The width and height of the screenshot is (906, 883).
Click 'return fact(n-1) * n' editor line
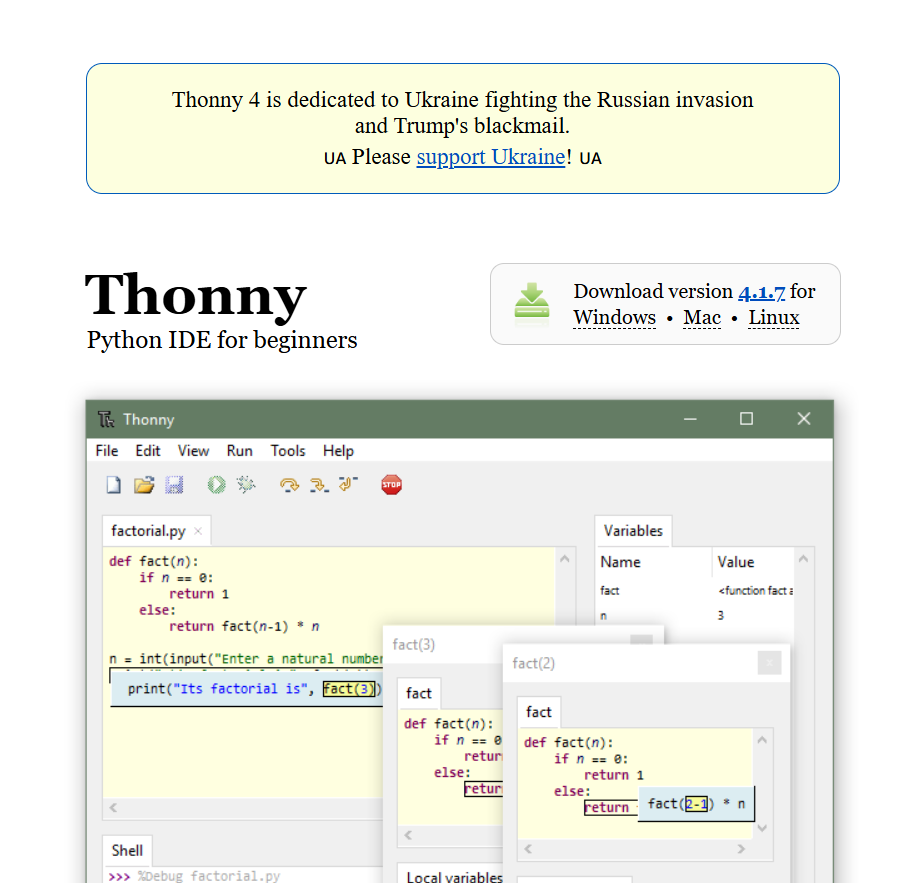point(244,626)
